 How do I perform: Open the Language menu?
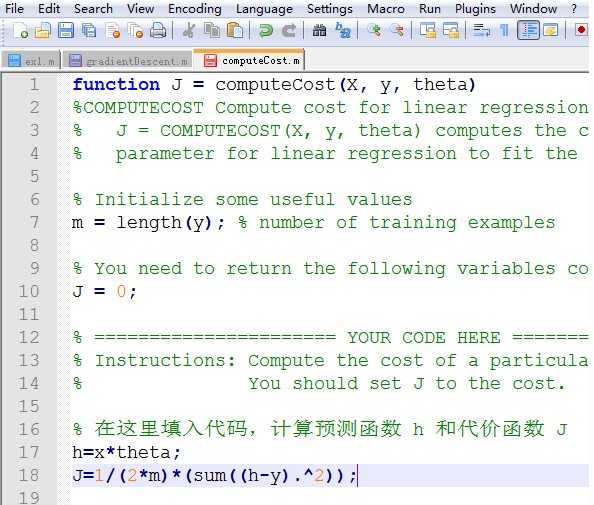pyautogui.click(x=264, y=8)
